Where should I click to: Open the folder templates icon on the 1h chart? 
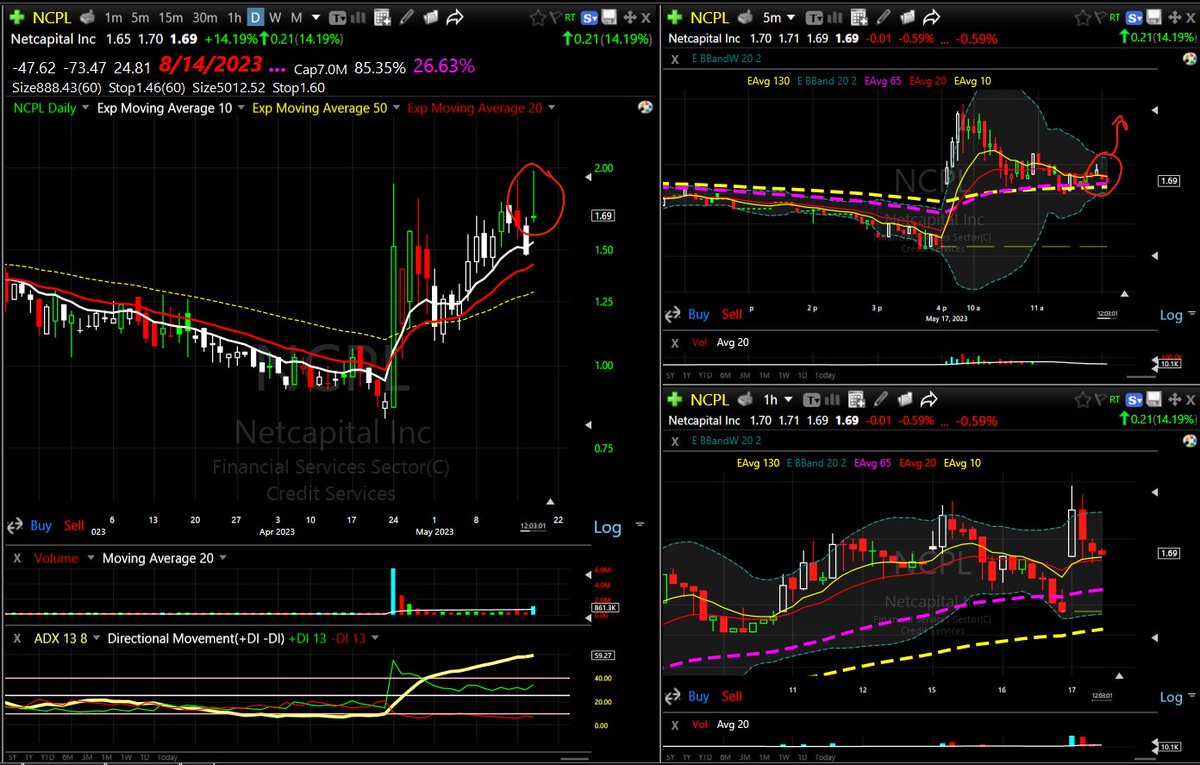[x=907, y=399]
